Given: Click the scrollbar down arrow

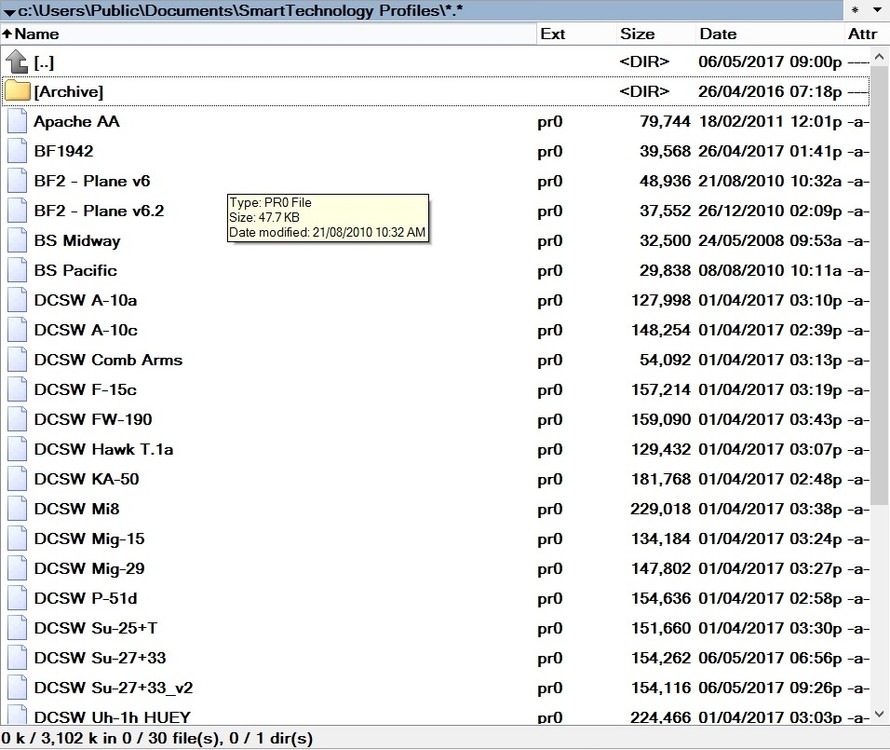Looking at the screenshot, I should pyautogui.click(x=879, y=714).
